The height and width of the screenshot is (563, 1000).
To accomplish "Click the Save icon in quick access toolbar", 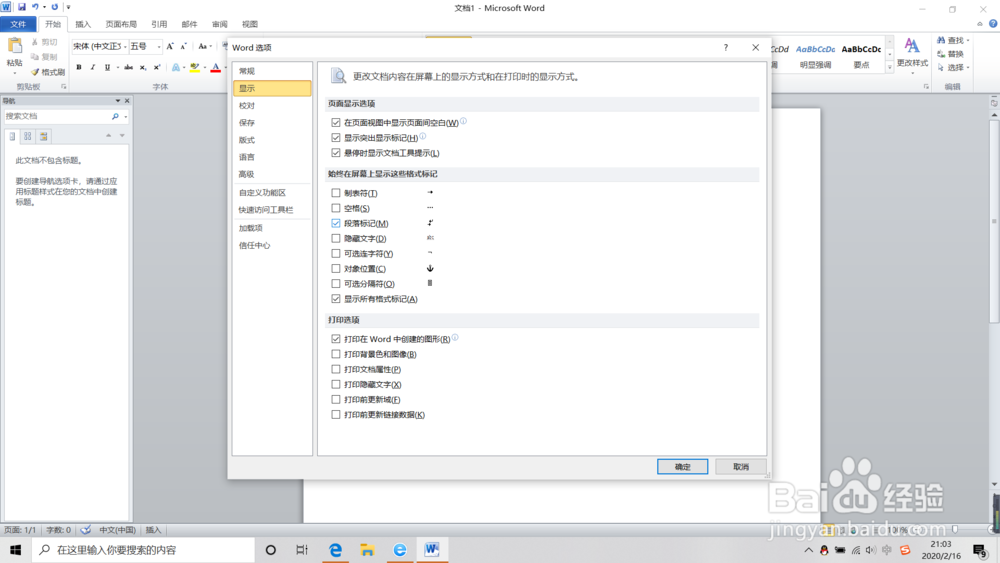I will coord(22,7).
